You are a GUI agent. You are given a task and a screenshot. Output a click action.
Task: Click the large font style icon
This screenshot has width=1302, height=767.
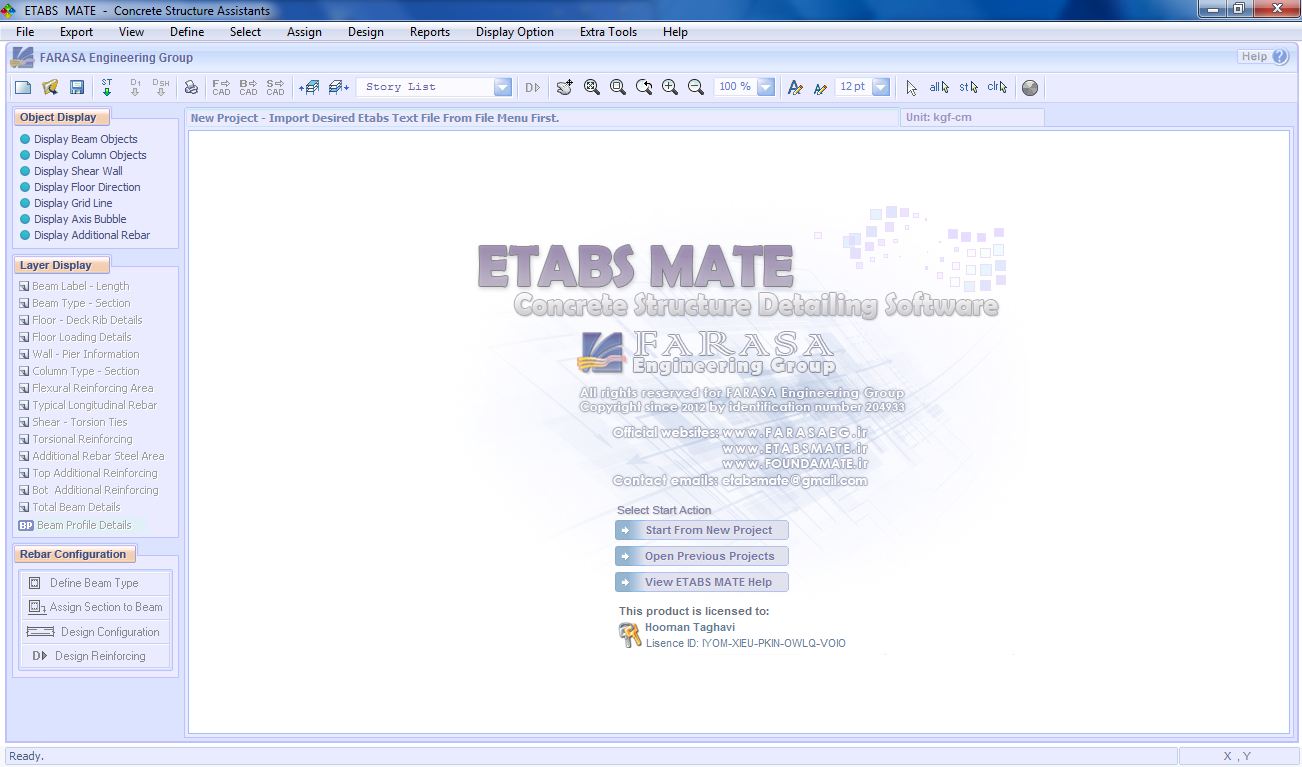click(x=795, y=88)
